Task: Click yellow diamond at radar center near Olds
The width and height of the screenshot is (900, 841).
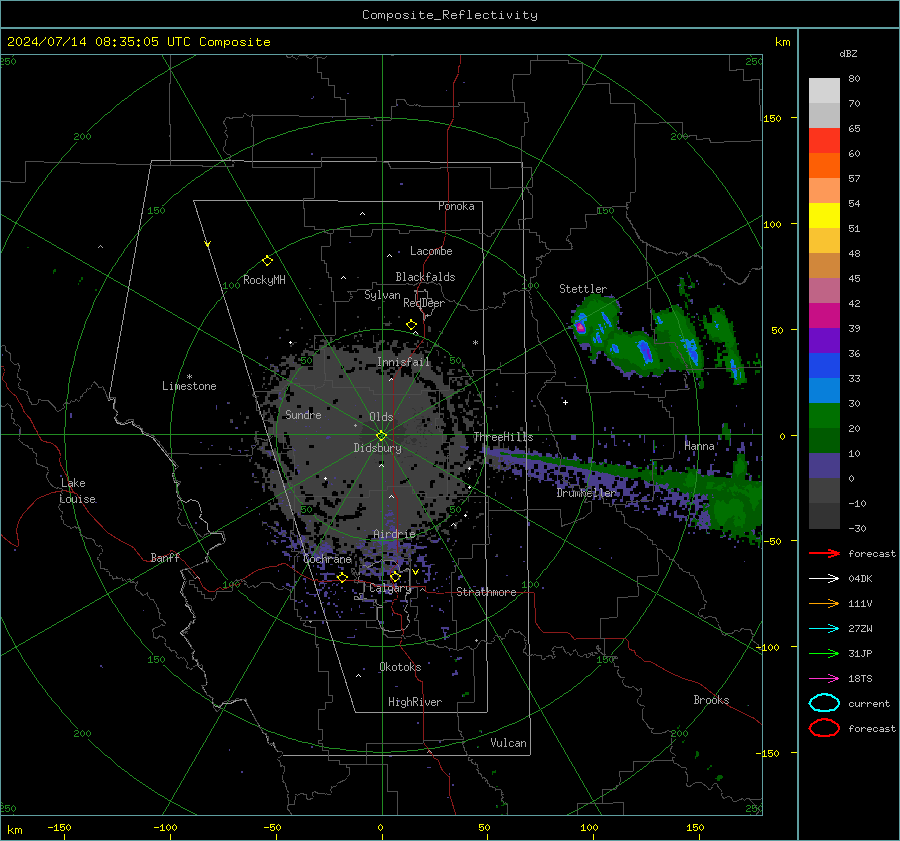Action: (381, 435)
